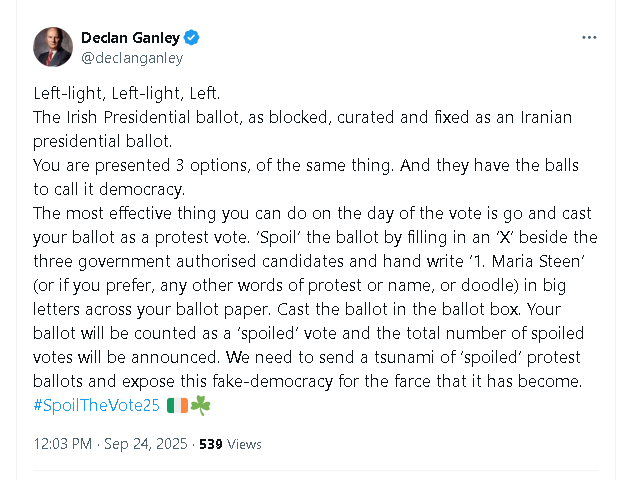Visit the @declanganley handle link
631x480 pixels.
coord(132,58)
